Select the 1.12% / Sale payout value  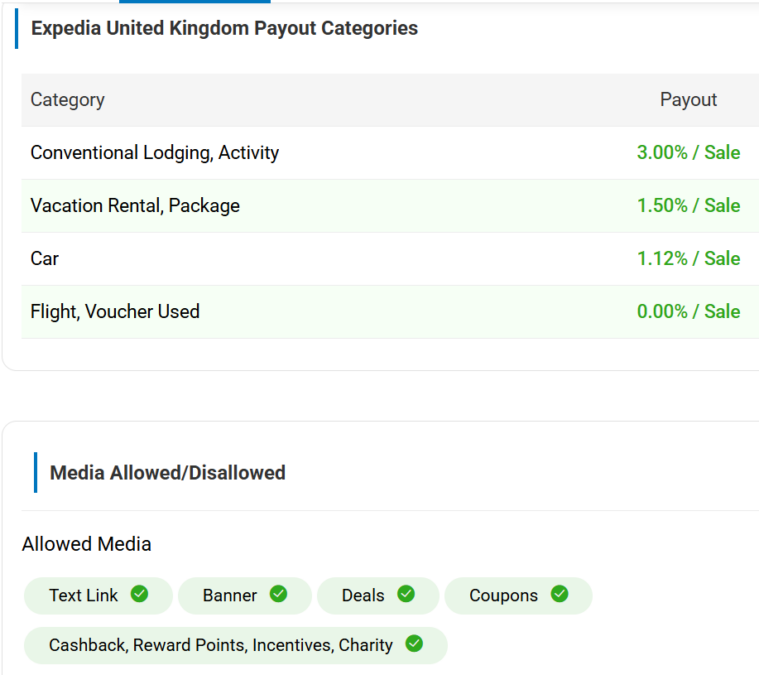tap(688, 259)
